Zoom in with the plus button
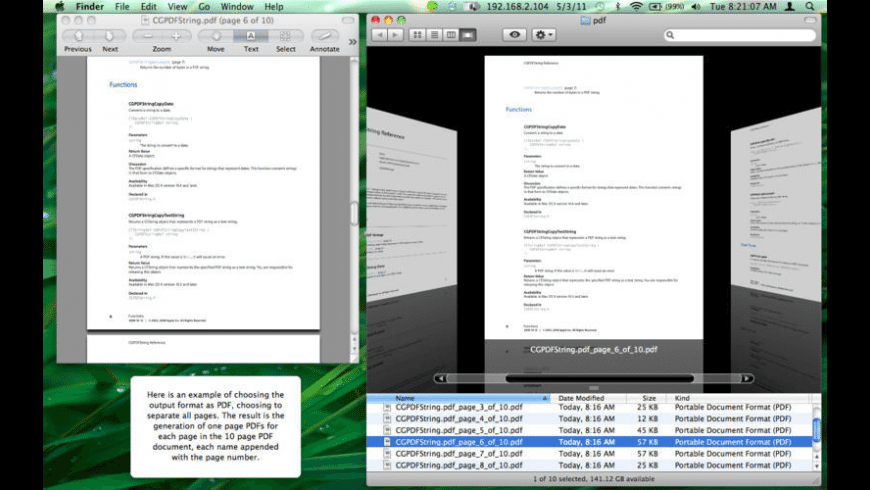Viewport: 870px width, 490px height. click(x=176, y=36)
